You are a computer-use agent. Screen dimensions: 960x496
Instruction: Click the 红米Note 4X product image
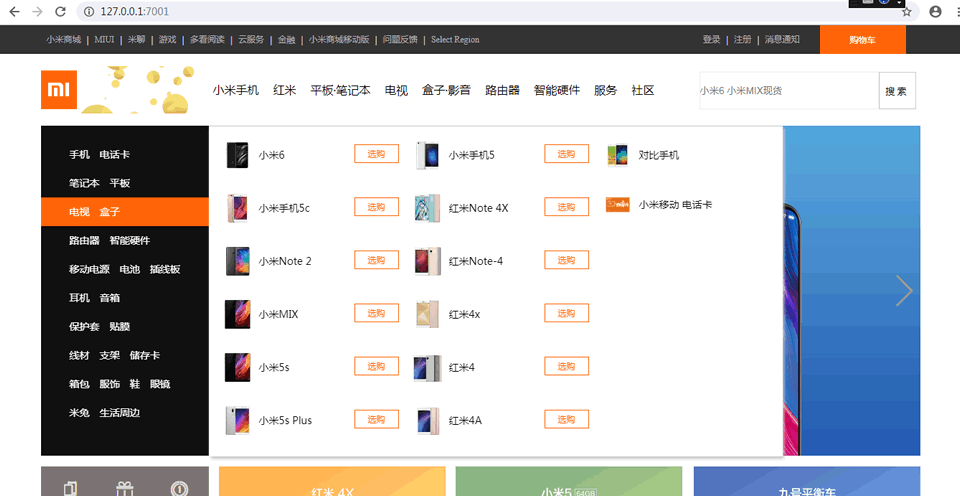tap(427, 208)
